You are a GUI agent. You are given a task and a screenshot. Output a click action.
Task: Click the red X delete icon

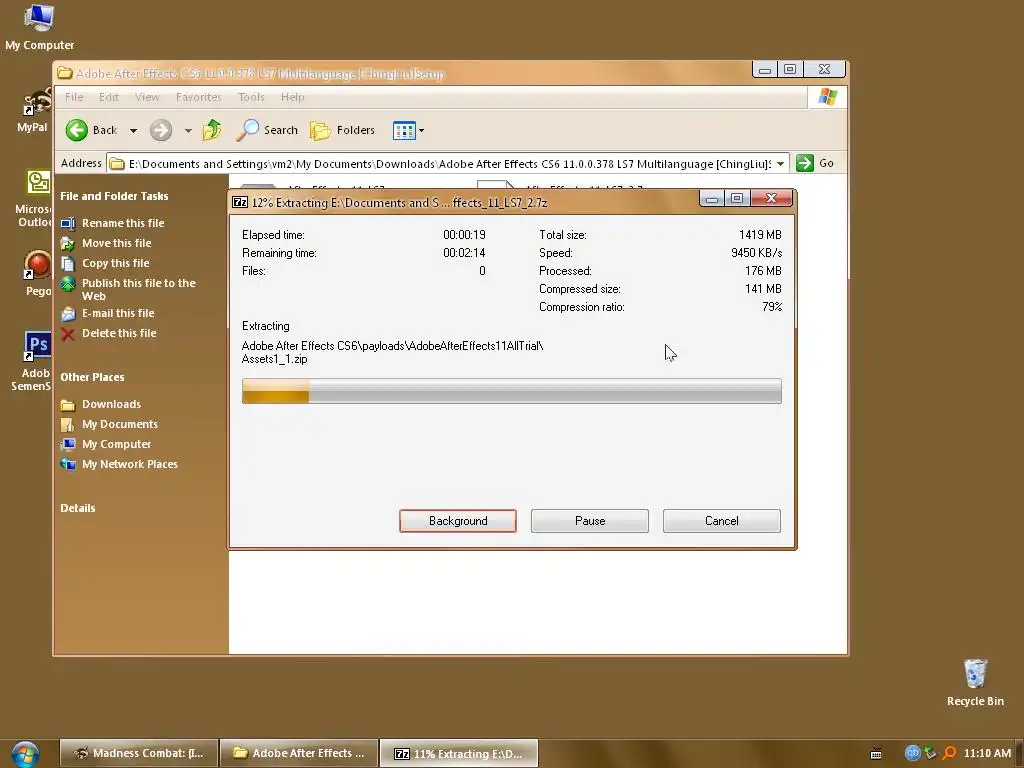(68, 334)
